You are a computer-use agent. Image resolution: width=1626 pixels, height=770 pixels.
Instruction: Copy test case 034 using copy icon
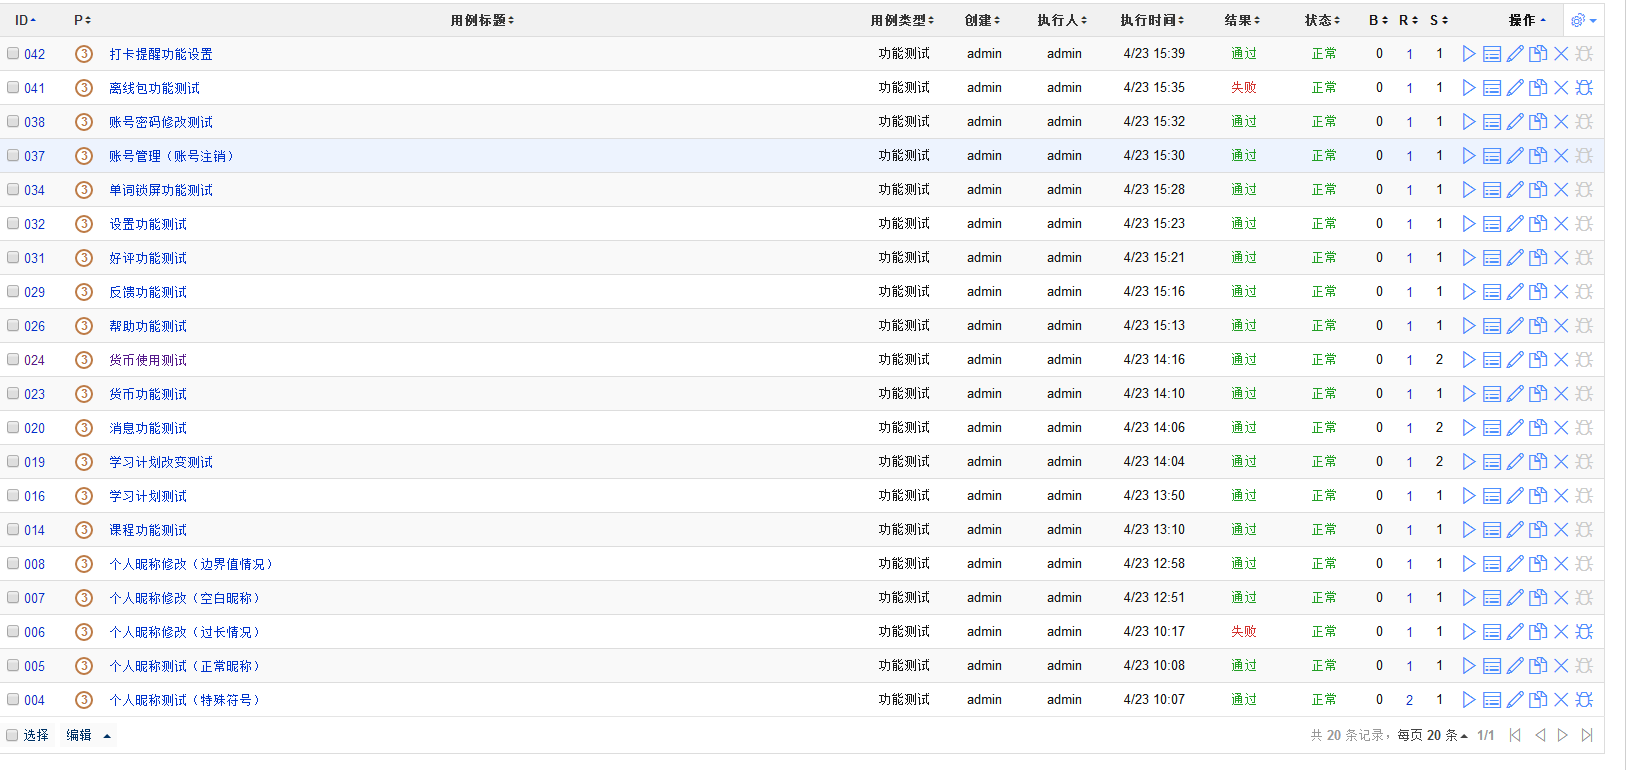pyautogui.click(x=1538, y=190)
